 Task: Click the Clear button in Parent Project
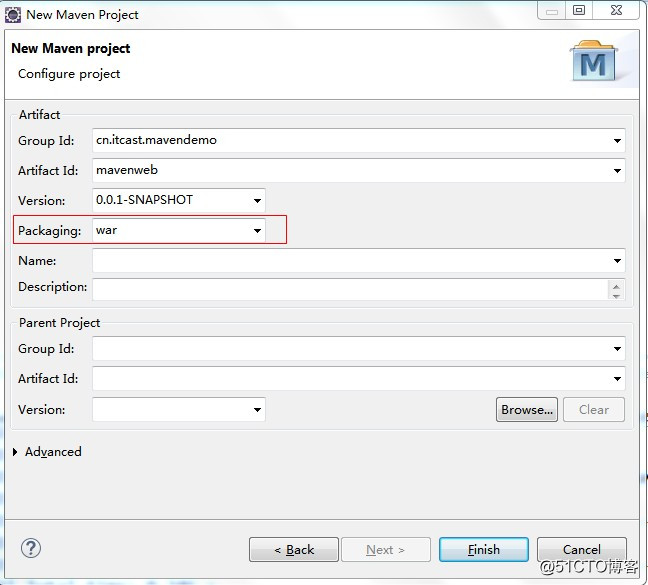tap(593, 410)
